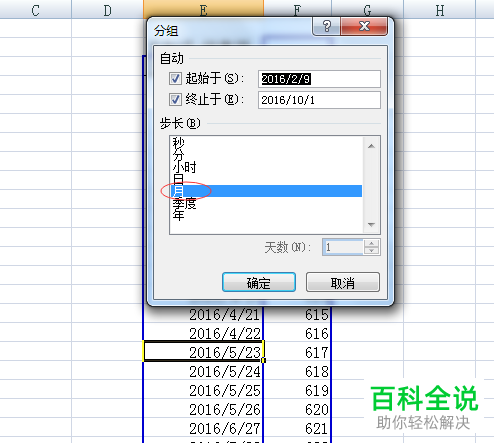
Task: Click cell with date 2016/5/25
Action: (x=203, y=390)
